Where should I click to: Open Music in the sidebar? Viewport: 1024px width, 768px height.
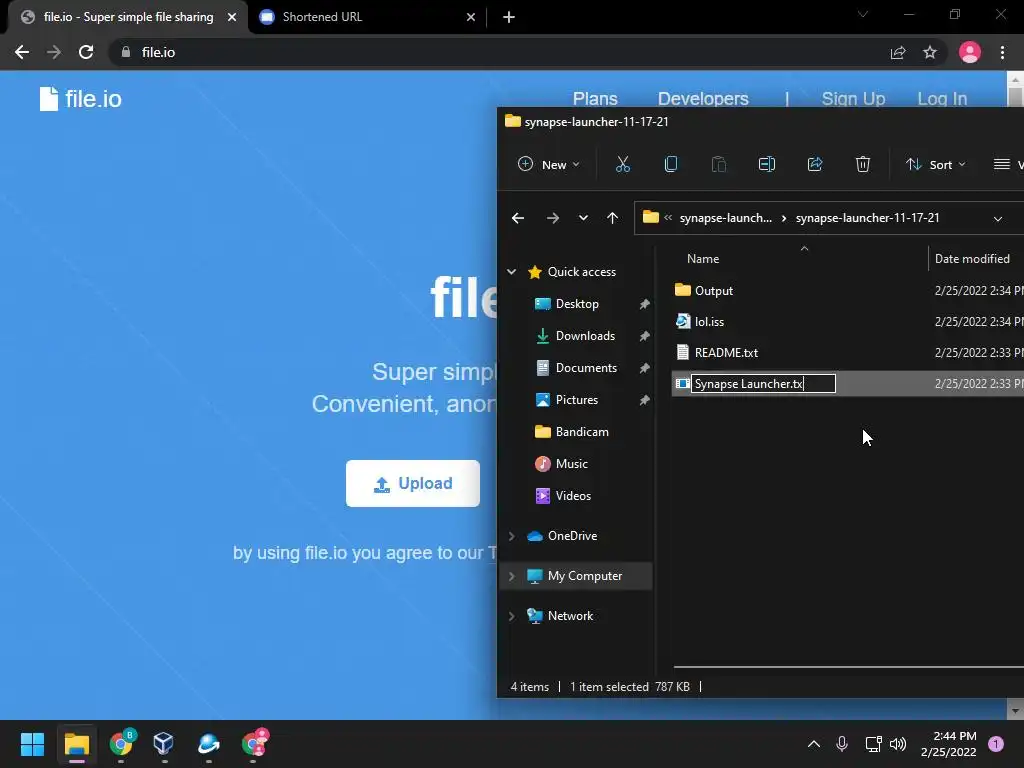571,464
